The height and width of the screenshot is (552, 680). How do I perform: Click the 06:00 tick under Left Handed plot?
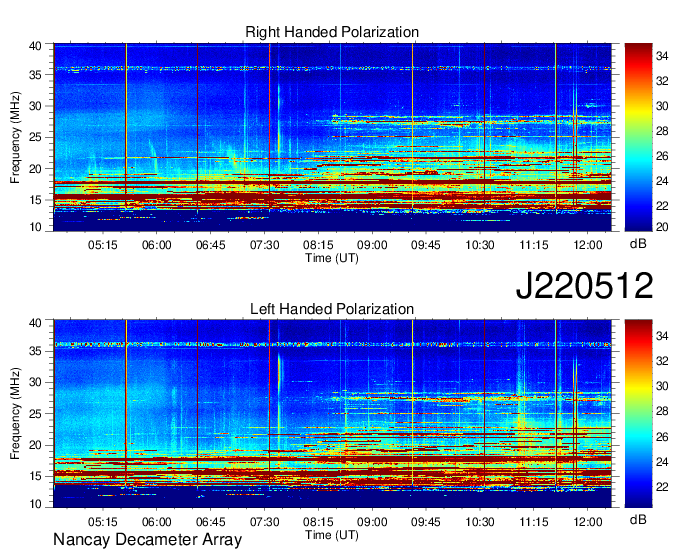pos(157,522)
